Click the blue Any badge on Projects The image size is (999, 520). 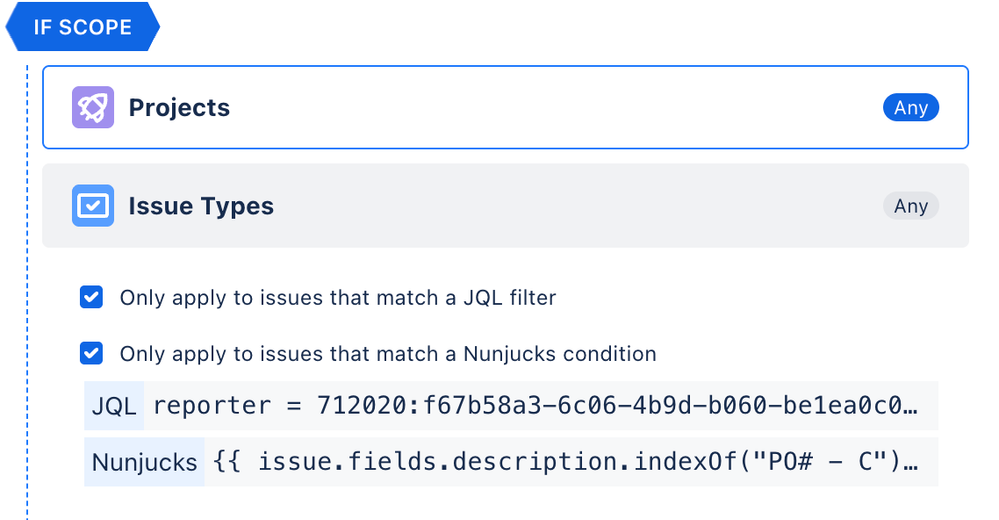coord(910,108)
